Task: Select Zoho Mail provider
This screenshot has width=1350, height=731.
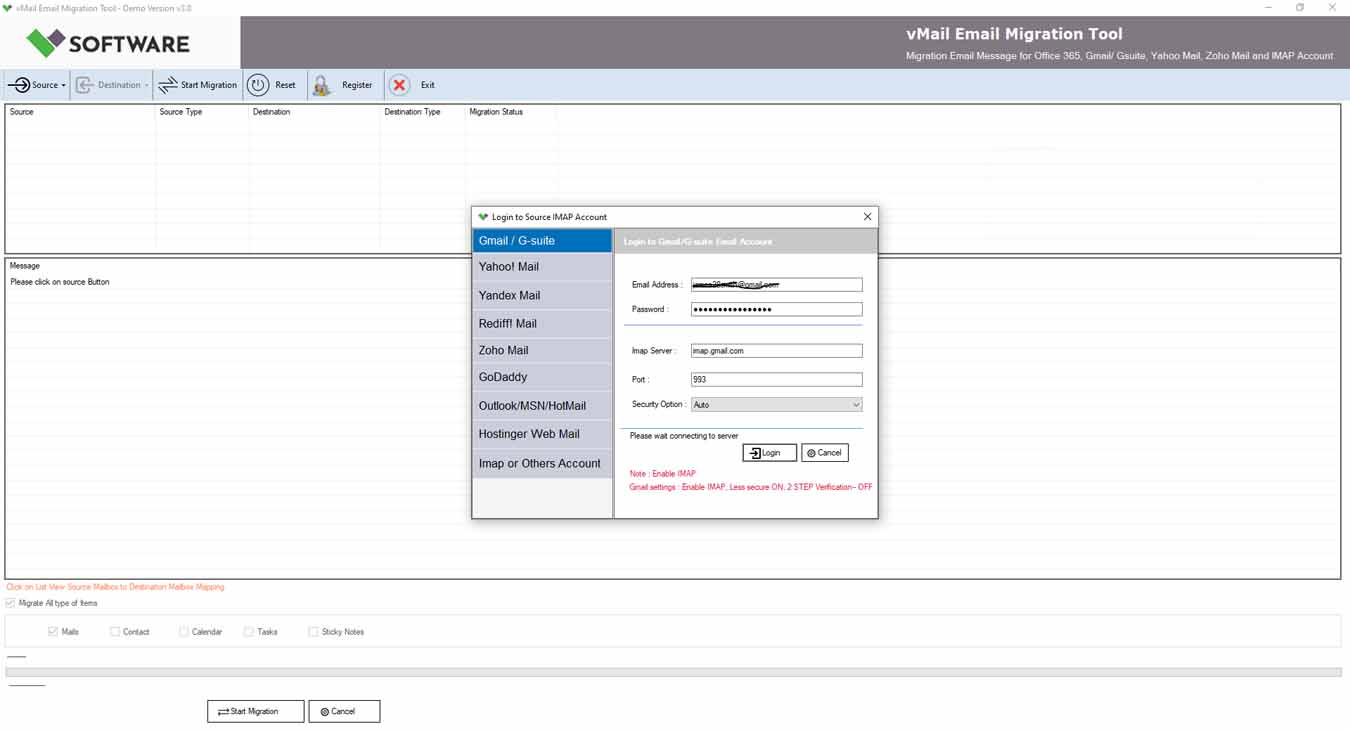Action: point(542,350)
